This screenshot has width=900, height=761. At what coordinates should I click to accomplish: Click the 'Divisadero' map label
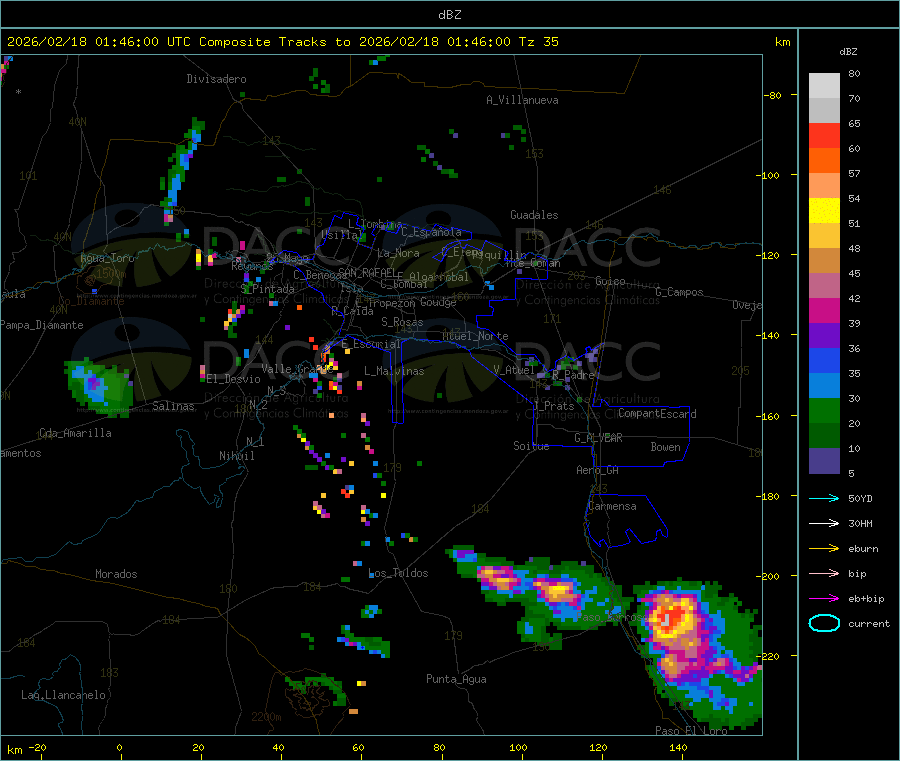point(216,79)
